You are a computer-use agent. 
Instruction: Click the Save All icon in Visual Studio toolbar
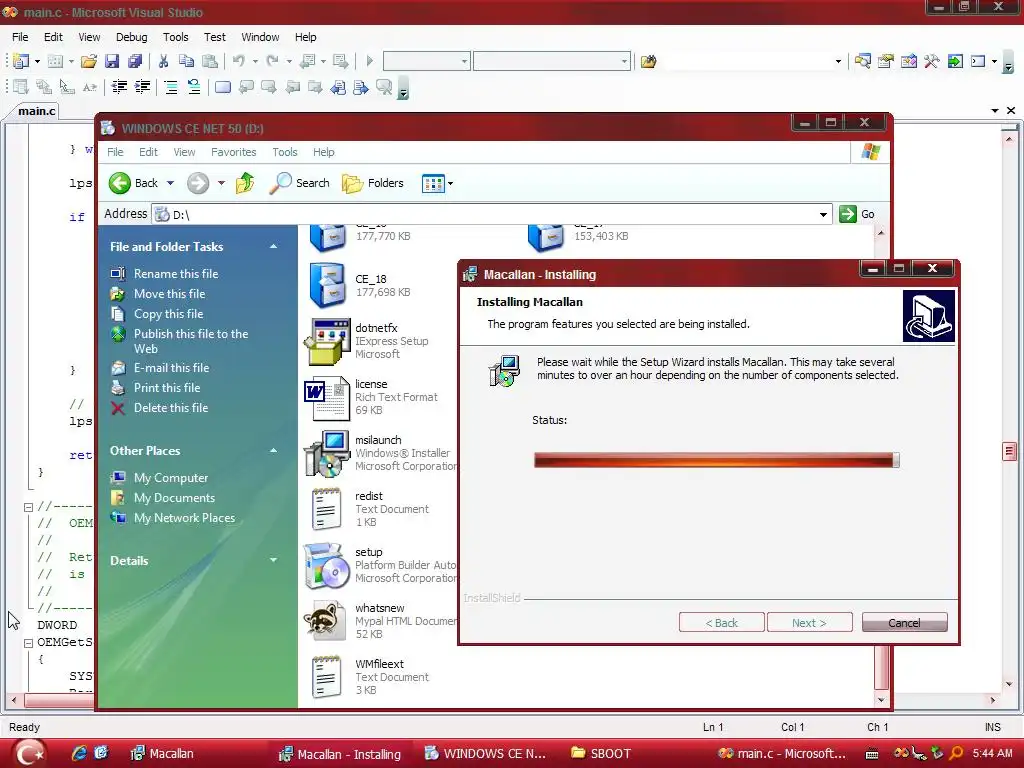(x=135, y=61)
